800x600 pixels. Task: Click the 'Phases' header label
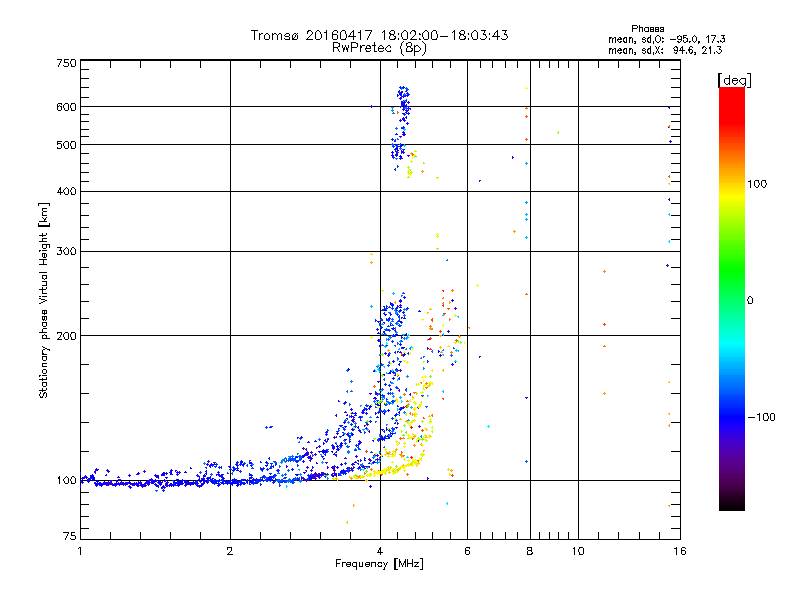click(647, 29)
